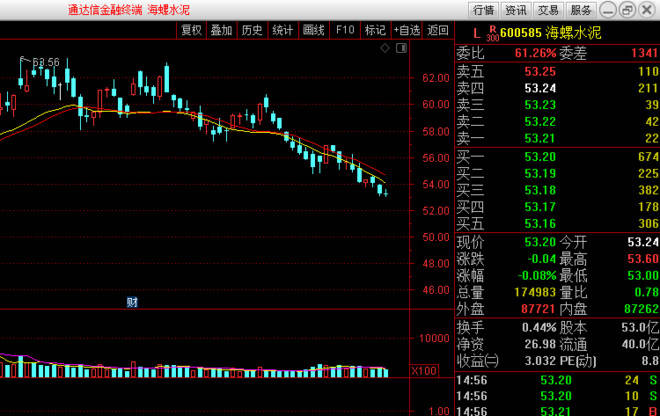Open the 行情 quotes menu
This screenshot has width=660, height=416.
coord(484,10)
